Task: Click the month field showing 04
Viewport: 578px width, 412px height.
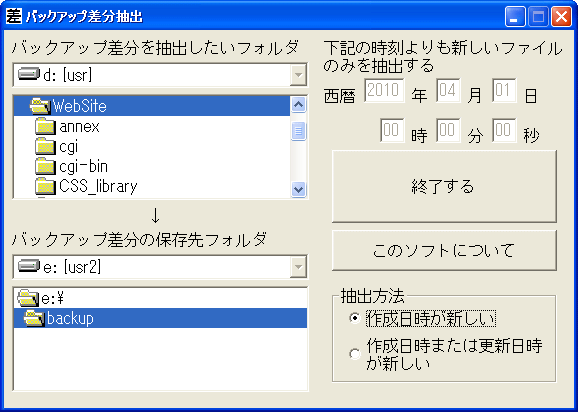Action: tap(448, 90)
